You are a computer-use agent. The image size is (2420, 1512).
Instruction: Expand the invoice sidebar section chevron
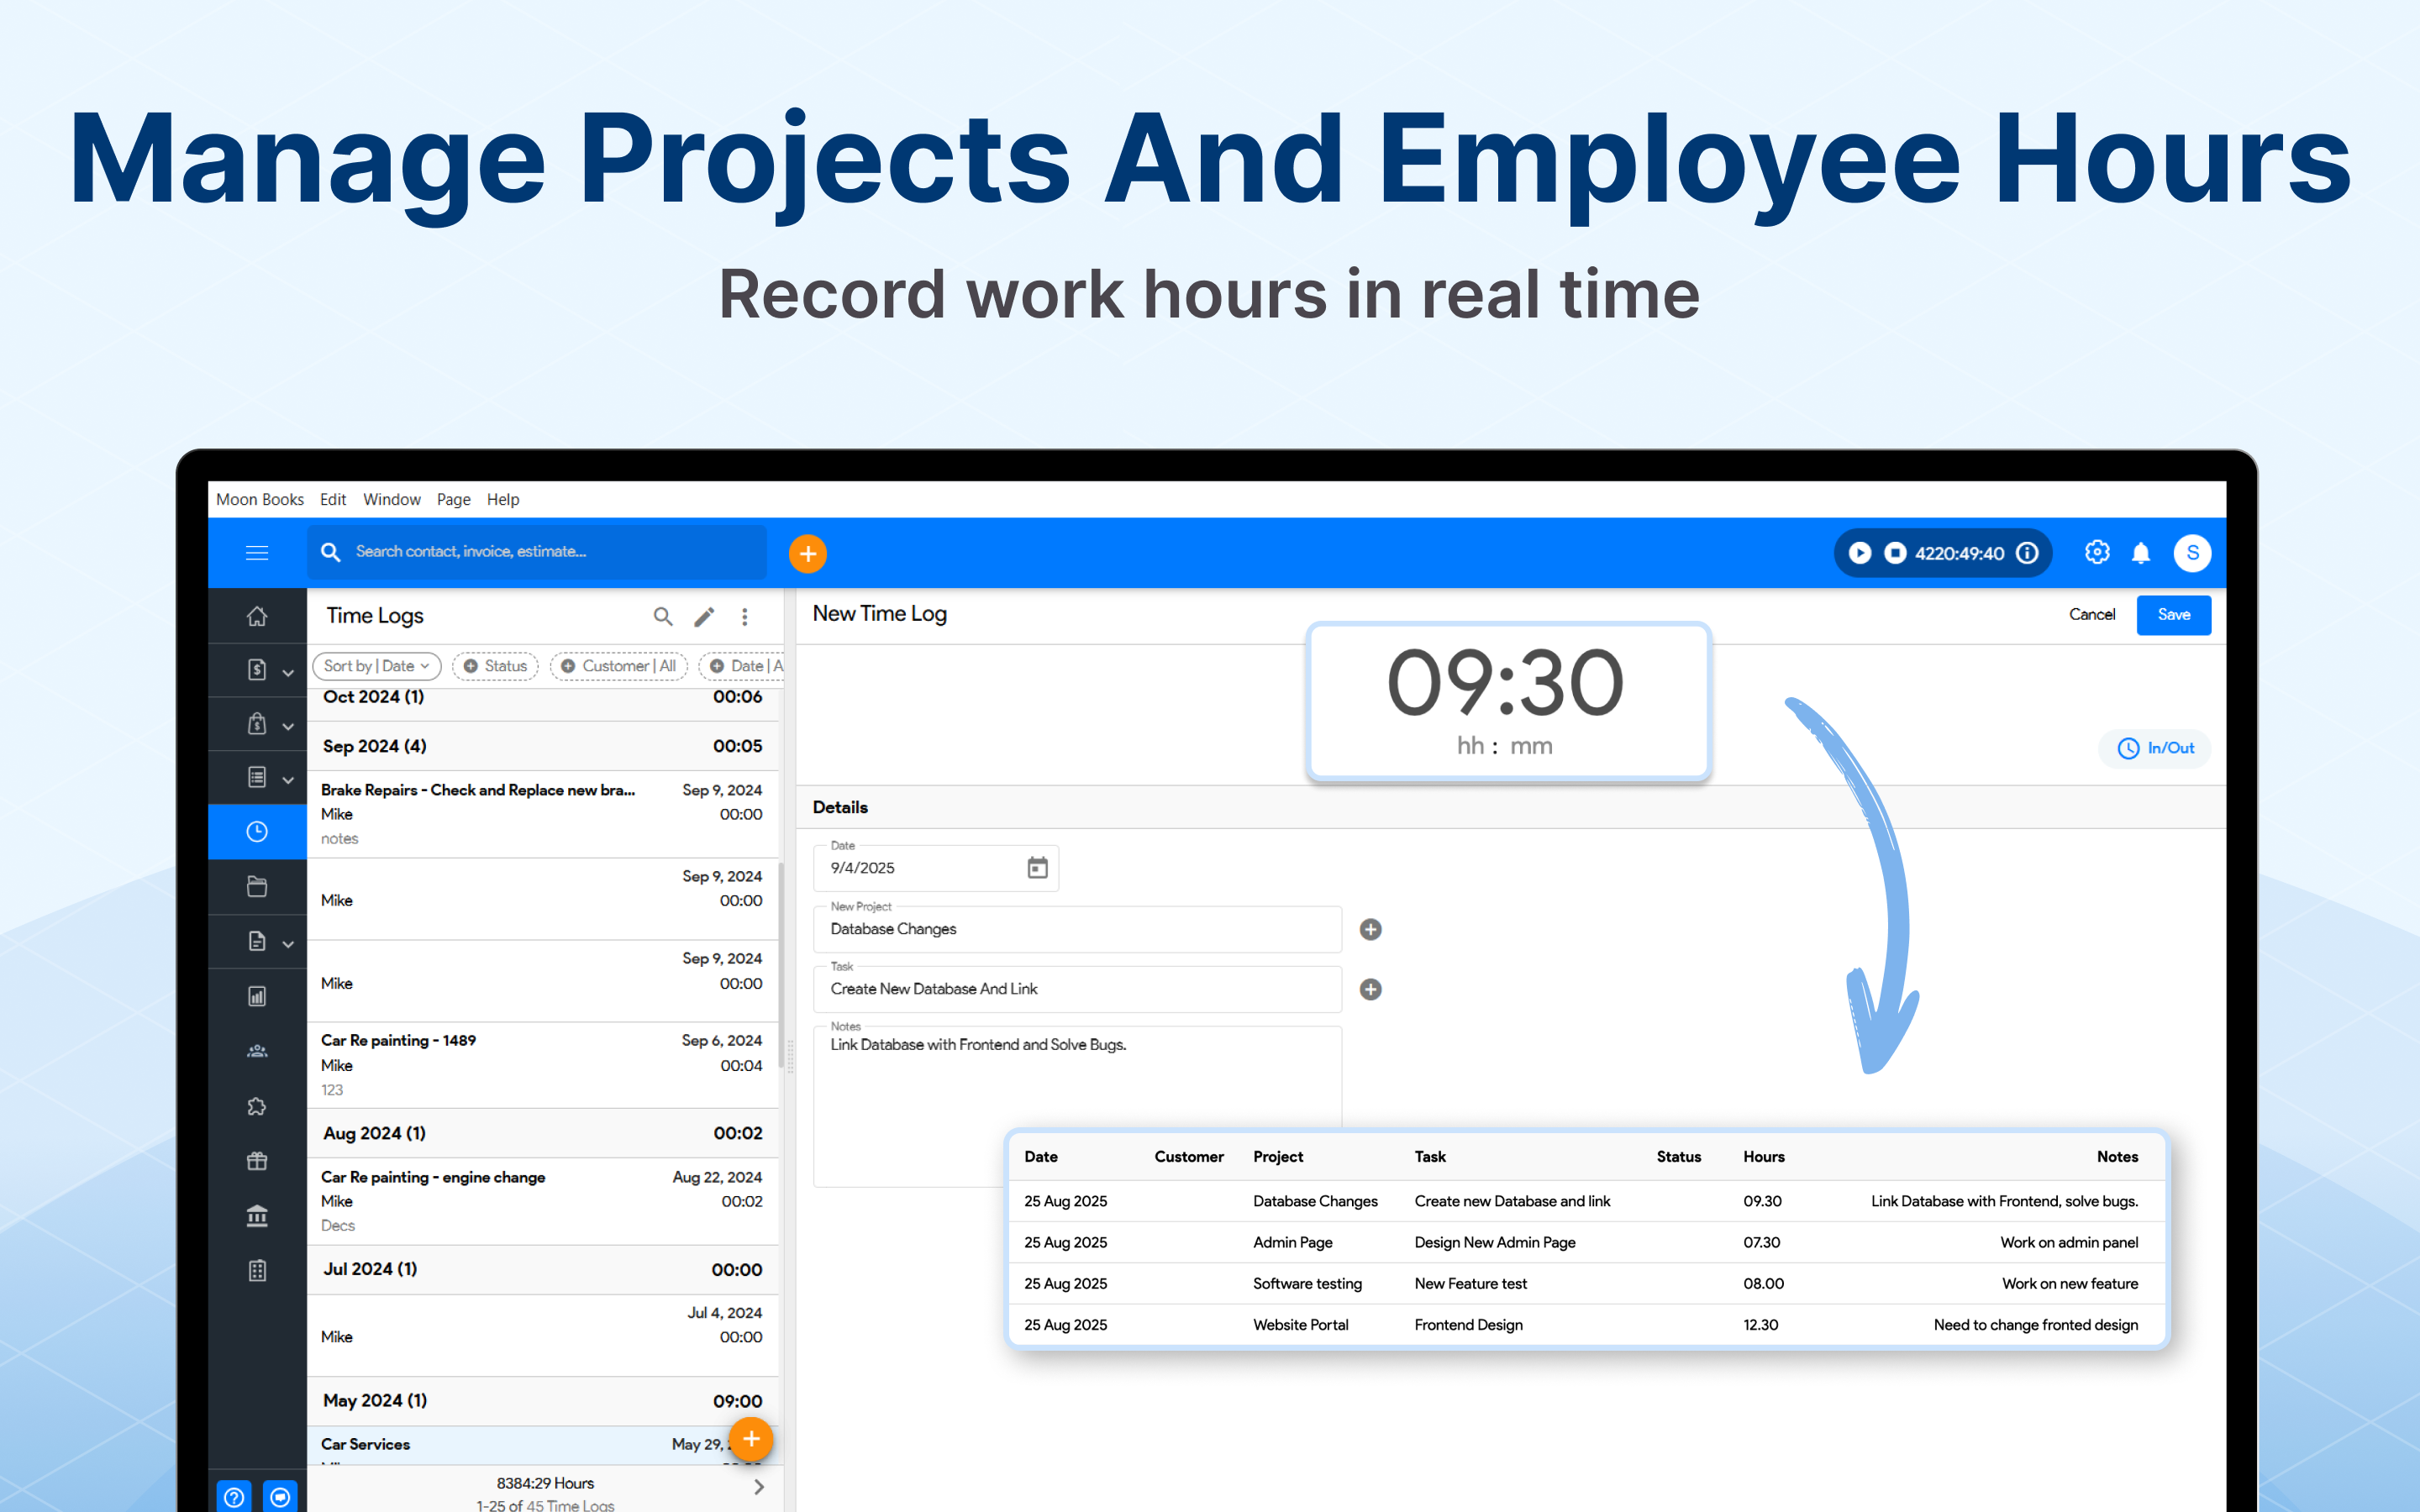(x=288, y=672)
